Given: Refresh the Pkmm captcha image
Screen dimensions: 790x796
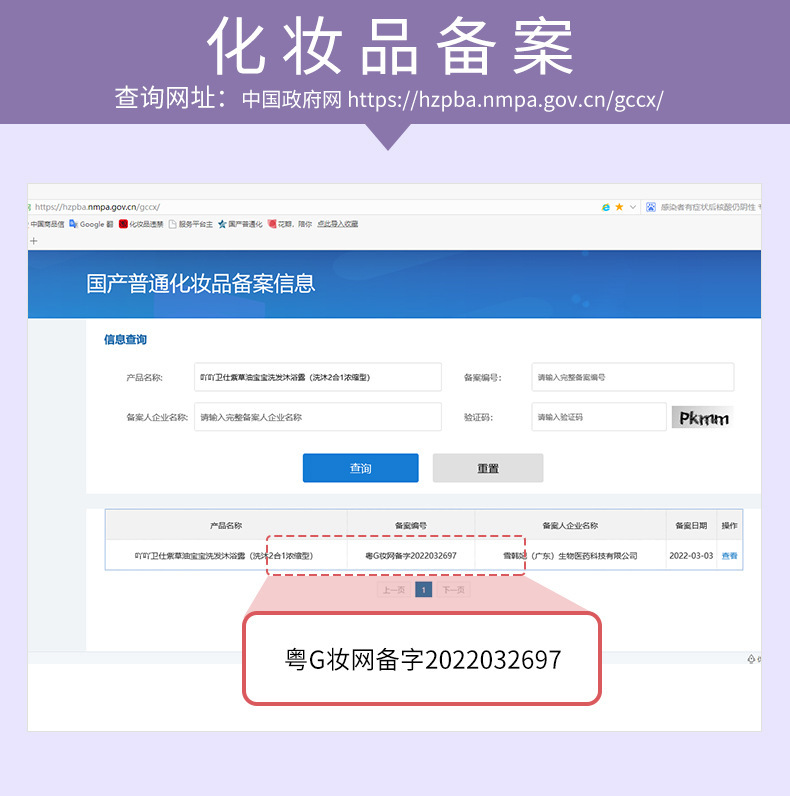Looking at the screenshot, I should pos(703,417).
